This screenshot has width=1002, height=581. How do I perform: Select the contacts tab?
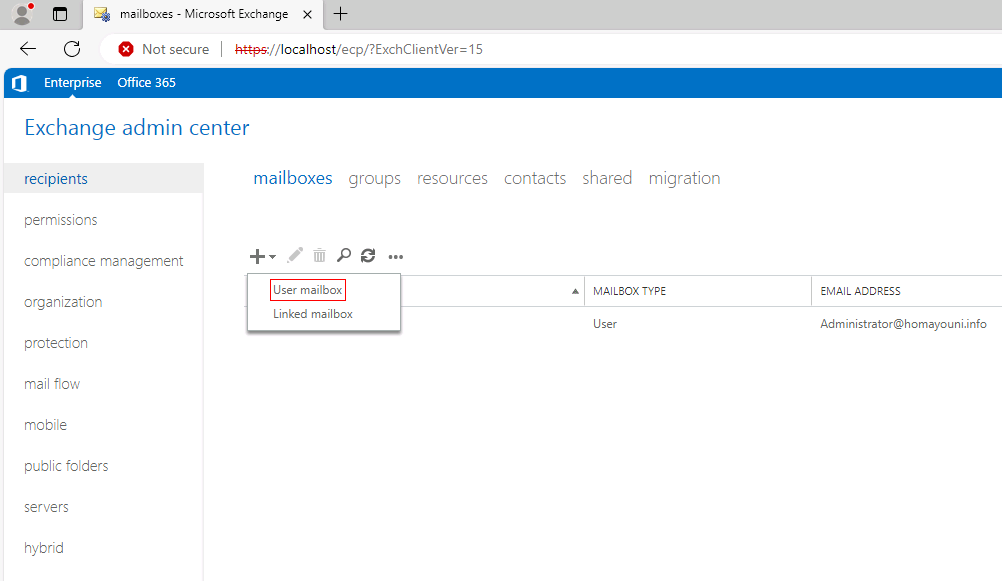(x=535, y=178)
